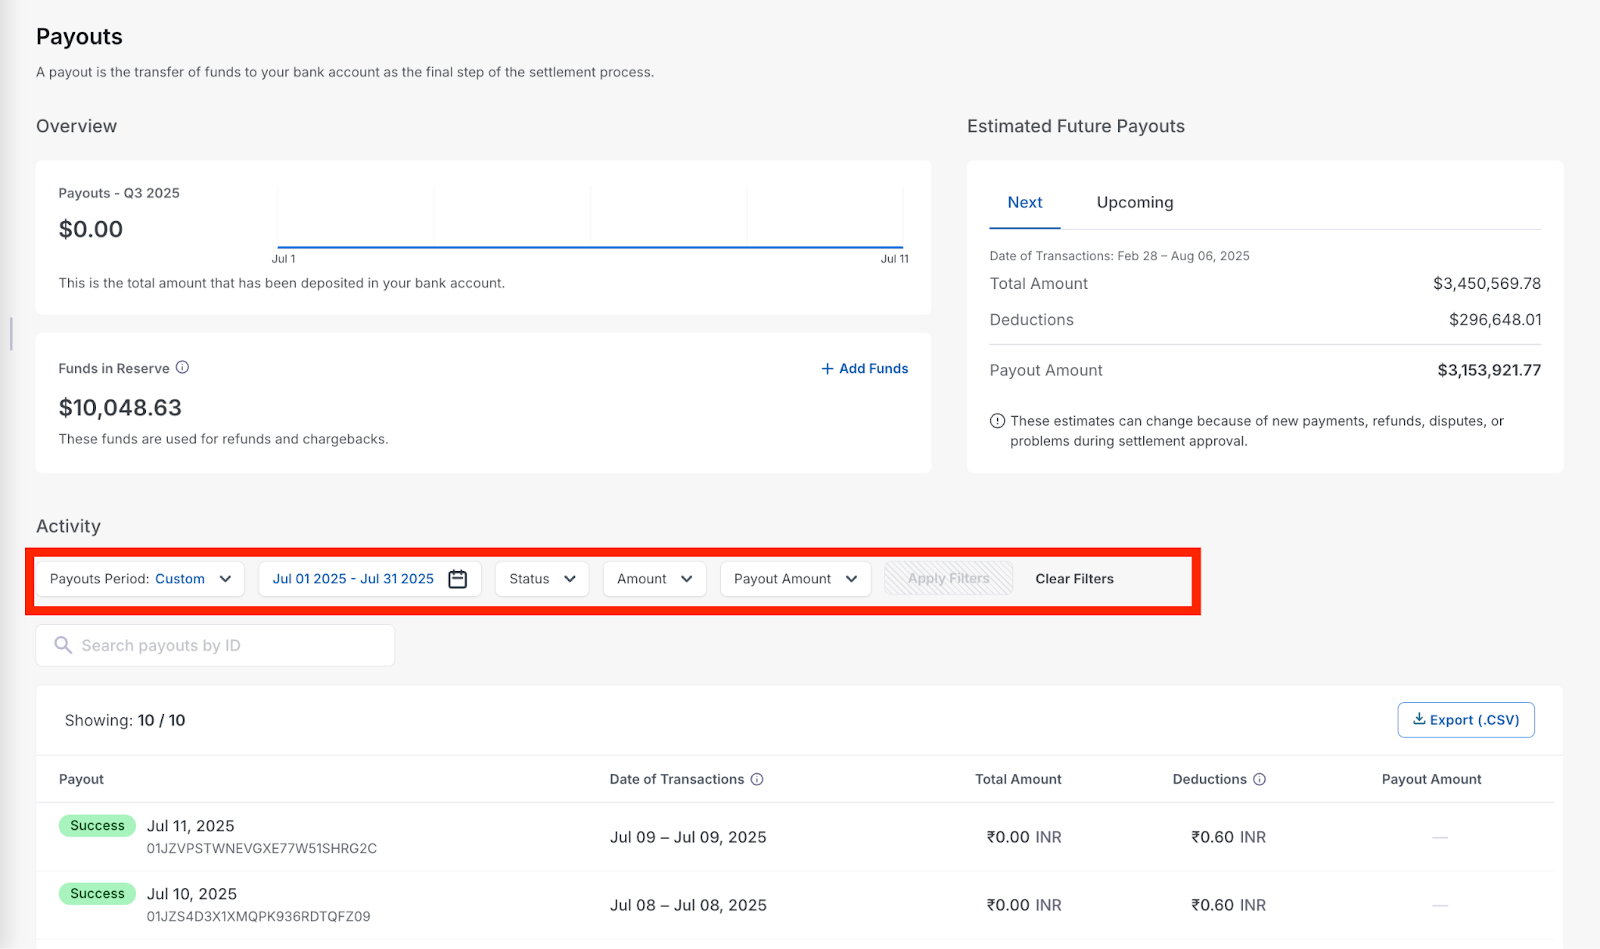This screenshot has height=949, width=1600.
Task: Click the plus icon for Add Funds
Action: [827, 369]
